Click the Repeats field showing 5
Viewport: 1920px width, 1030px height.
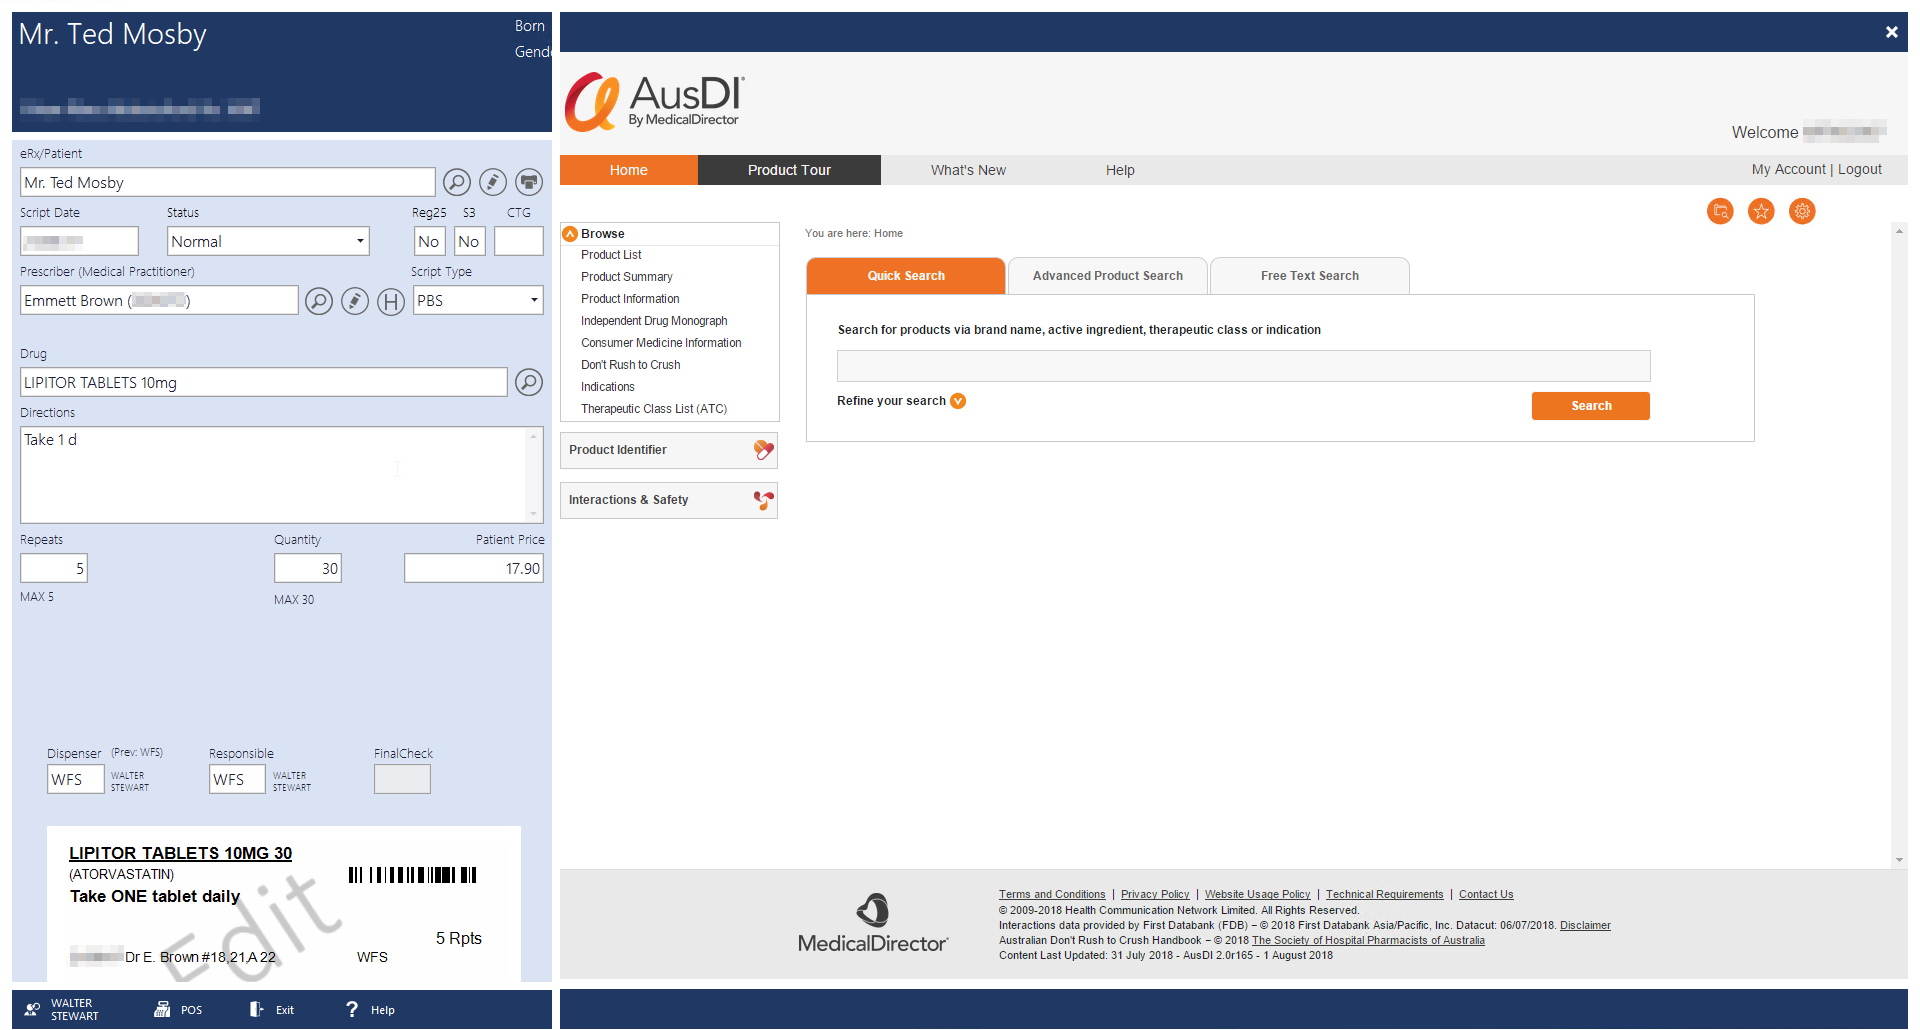coord(54,568)
